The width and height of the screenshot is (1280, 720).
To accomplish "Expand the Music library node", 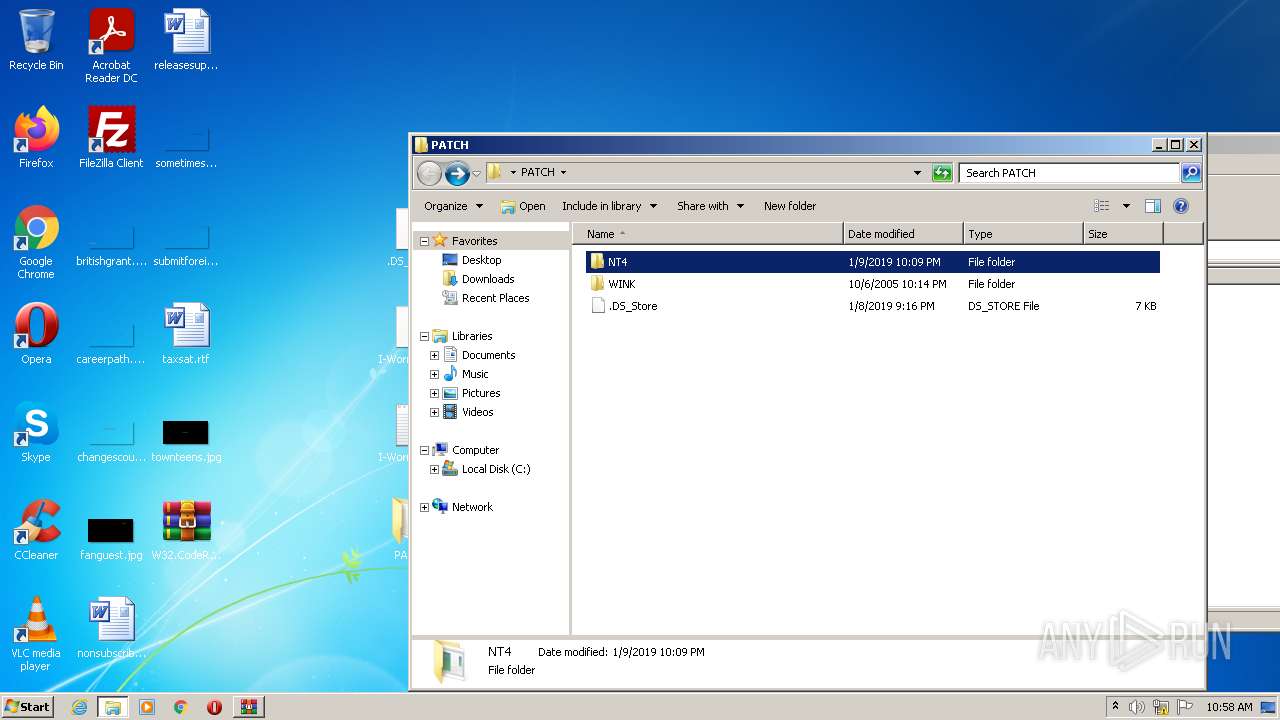I will click(x=434, y=374).
